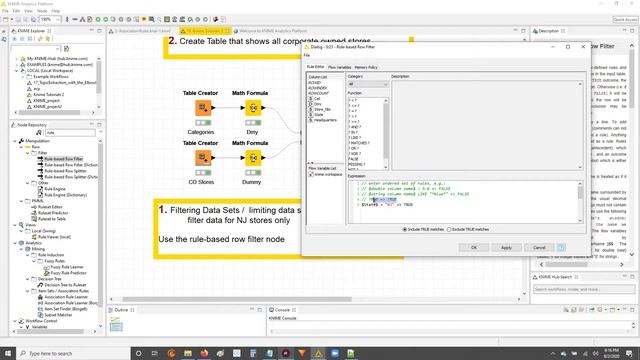The width and height of the screenshot is (640, 360).
Task: Collapse the Decision Tree folder expander
Action: pyautogui.click(x=28, y=279)
